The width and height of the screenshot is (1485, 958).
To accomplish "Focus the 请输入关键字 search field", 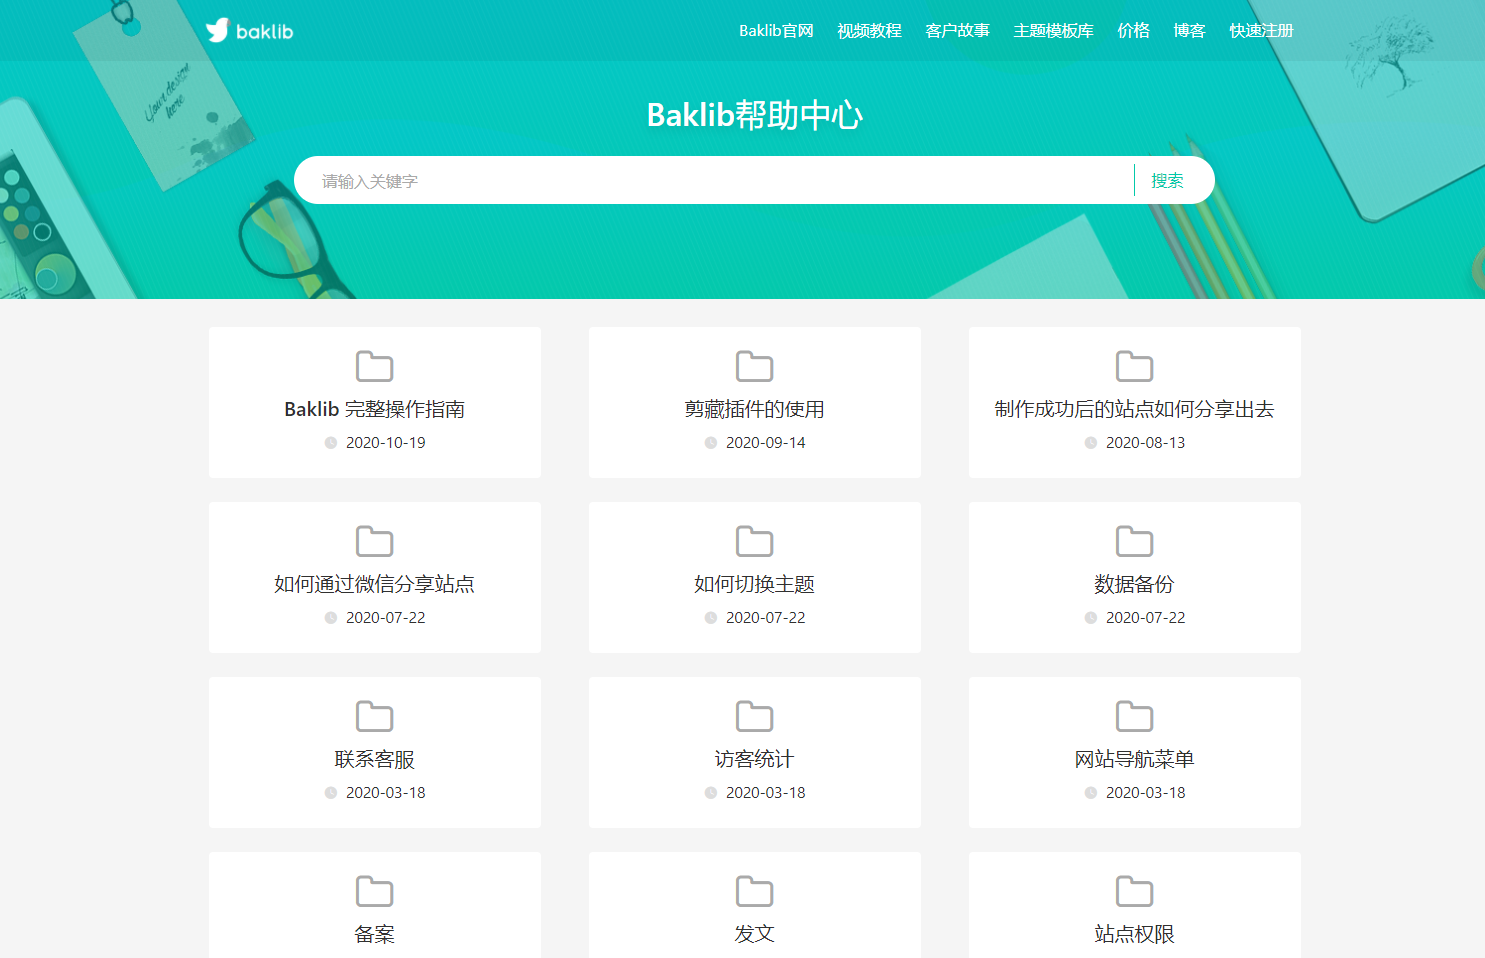I will click(x=714, y=181).
